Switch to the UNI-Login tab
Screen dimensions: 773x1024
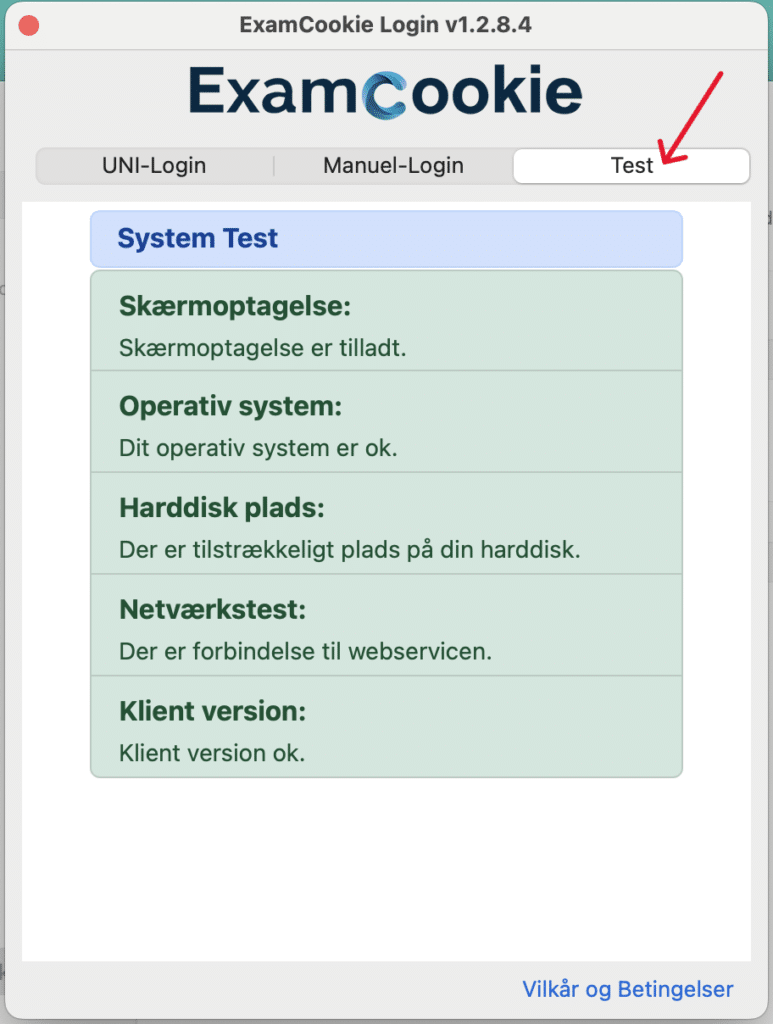155,166
